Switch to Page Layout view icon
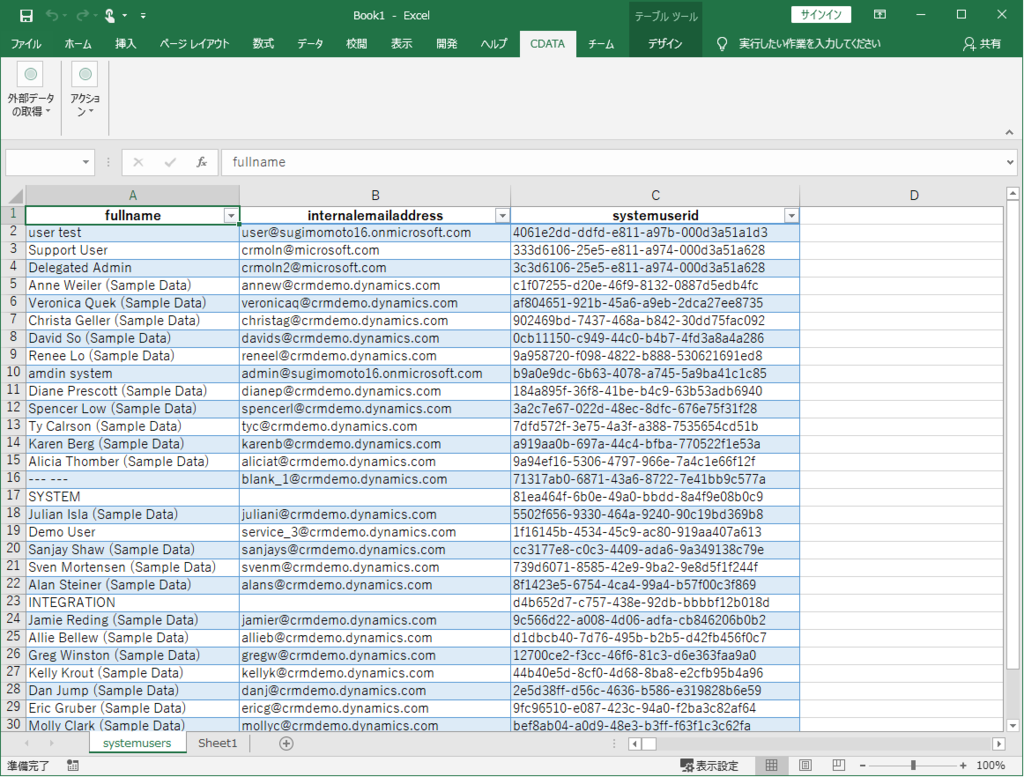Image resolution: width=1024 pixels, height=777 pixels. (805, 765)
